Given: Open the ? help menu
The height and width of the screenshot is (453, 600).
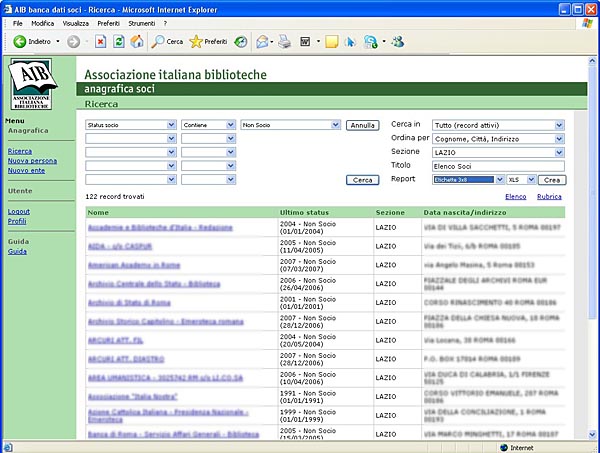Looking at the screenshot, I should click(165, 23).
